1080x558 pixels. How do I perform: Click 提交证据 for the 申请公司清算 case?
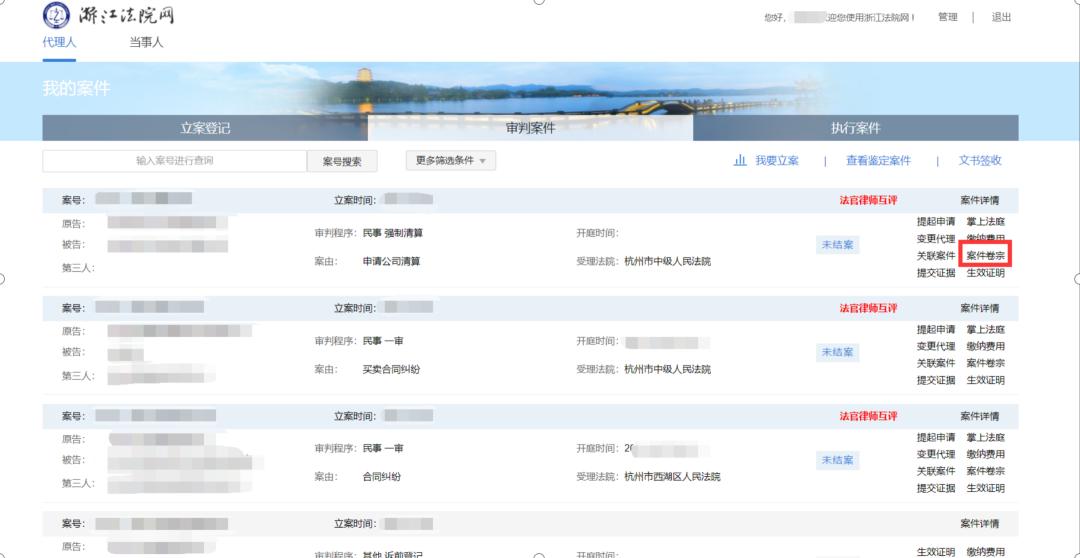(x=935, y=273)
